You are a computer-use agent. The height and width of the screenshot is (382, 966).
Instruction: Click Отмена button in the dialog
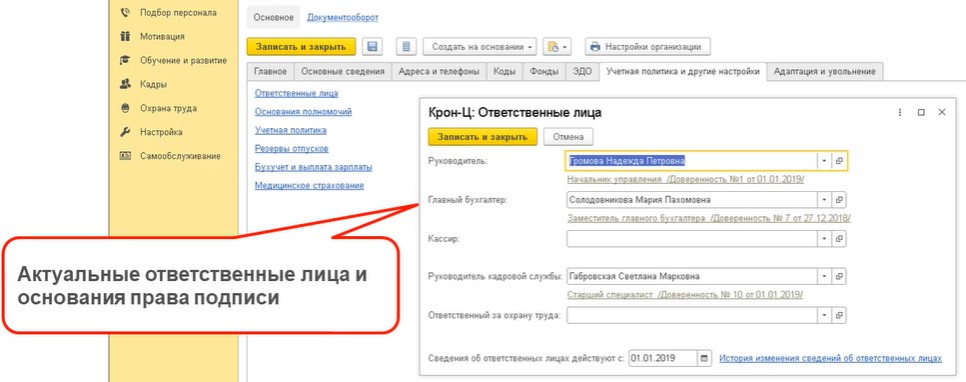[x=568, y=137]
